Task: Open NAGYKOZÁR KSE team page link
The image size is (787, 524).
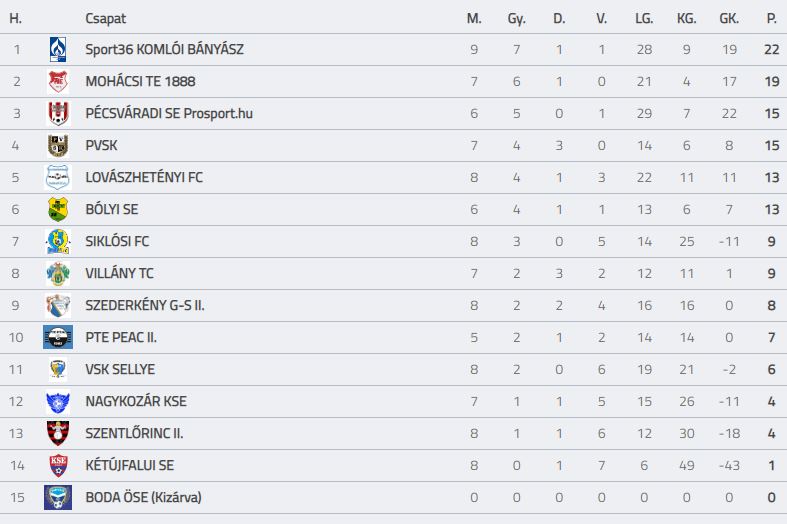Action: pyautogui.click(x=136, y=402)
